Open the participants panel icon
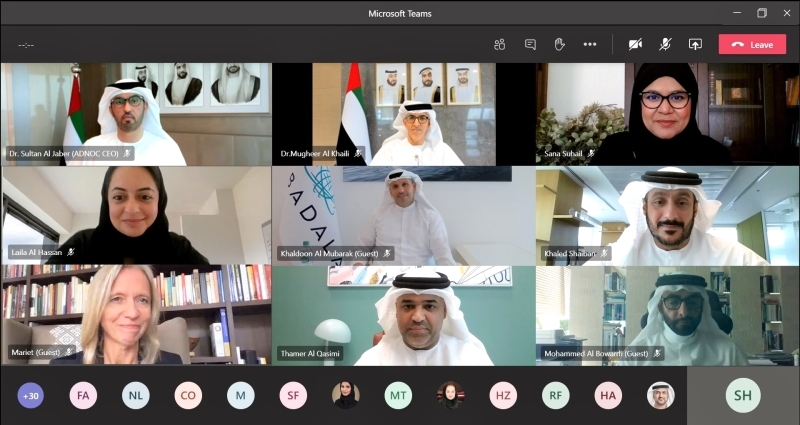This screenshot has width=800, height=425. 499,44
